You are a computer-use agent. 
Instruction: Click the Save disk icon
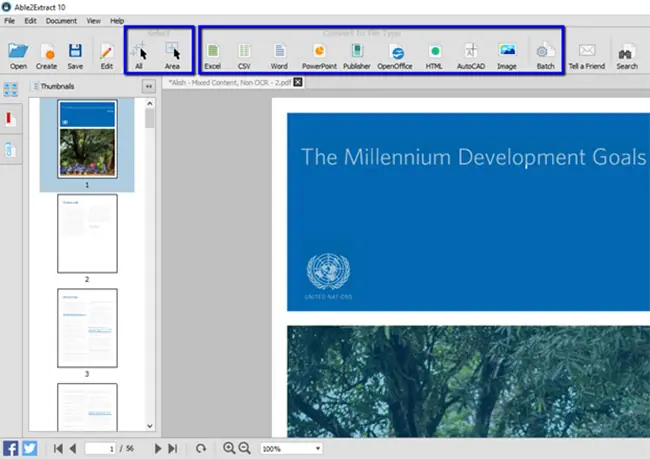pos(75,56)
